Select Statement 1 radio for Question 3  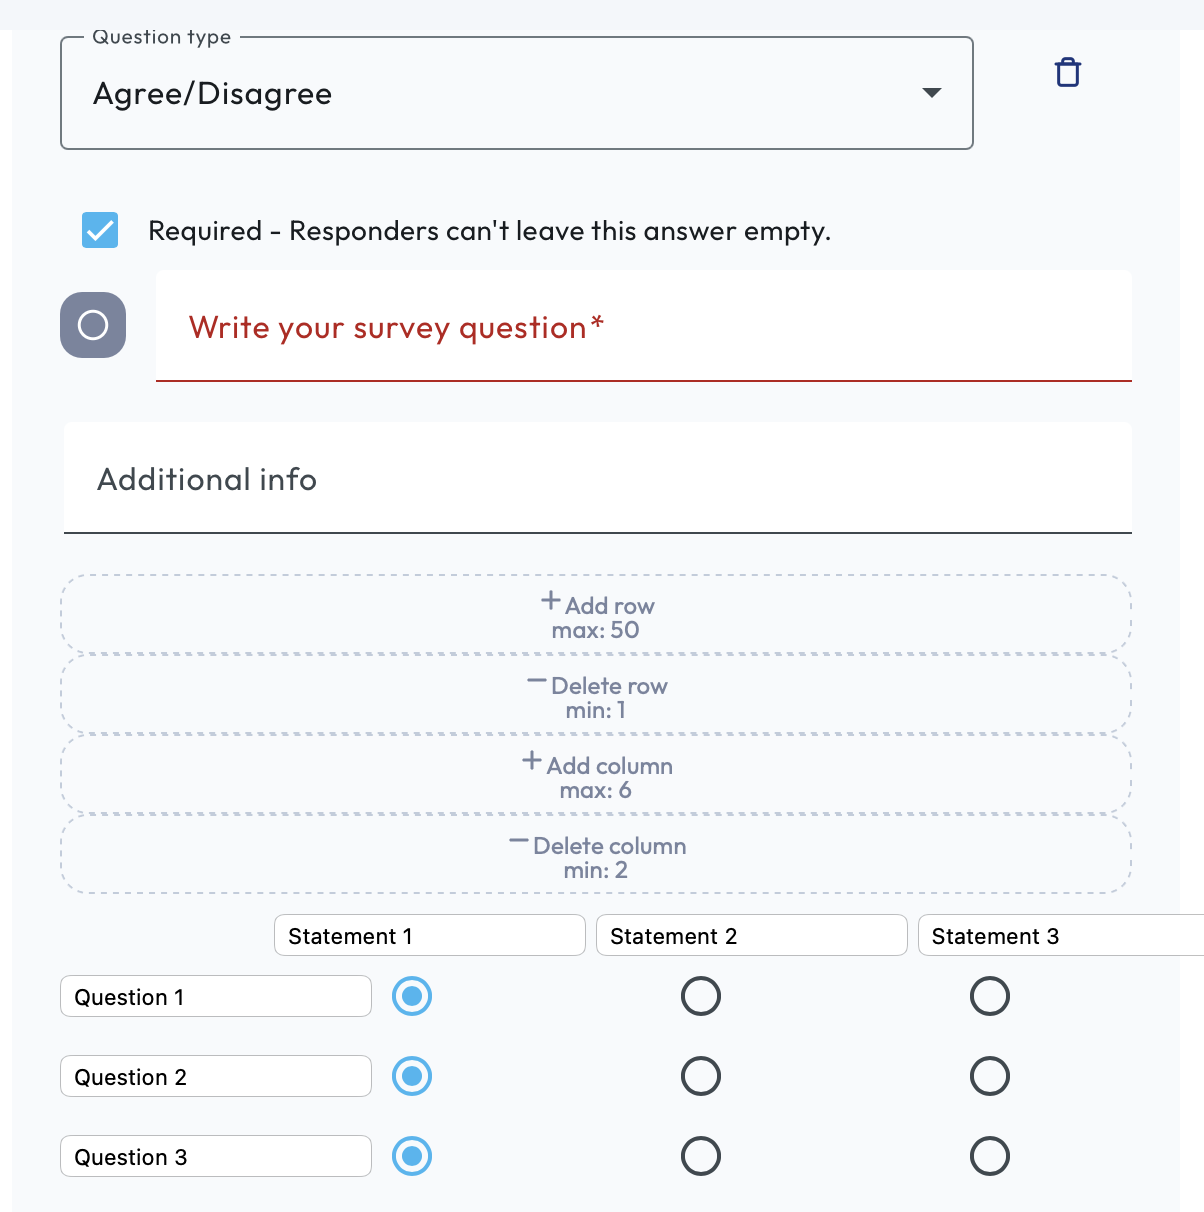click(x=412, y=1156)
